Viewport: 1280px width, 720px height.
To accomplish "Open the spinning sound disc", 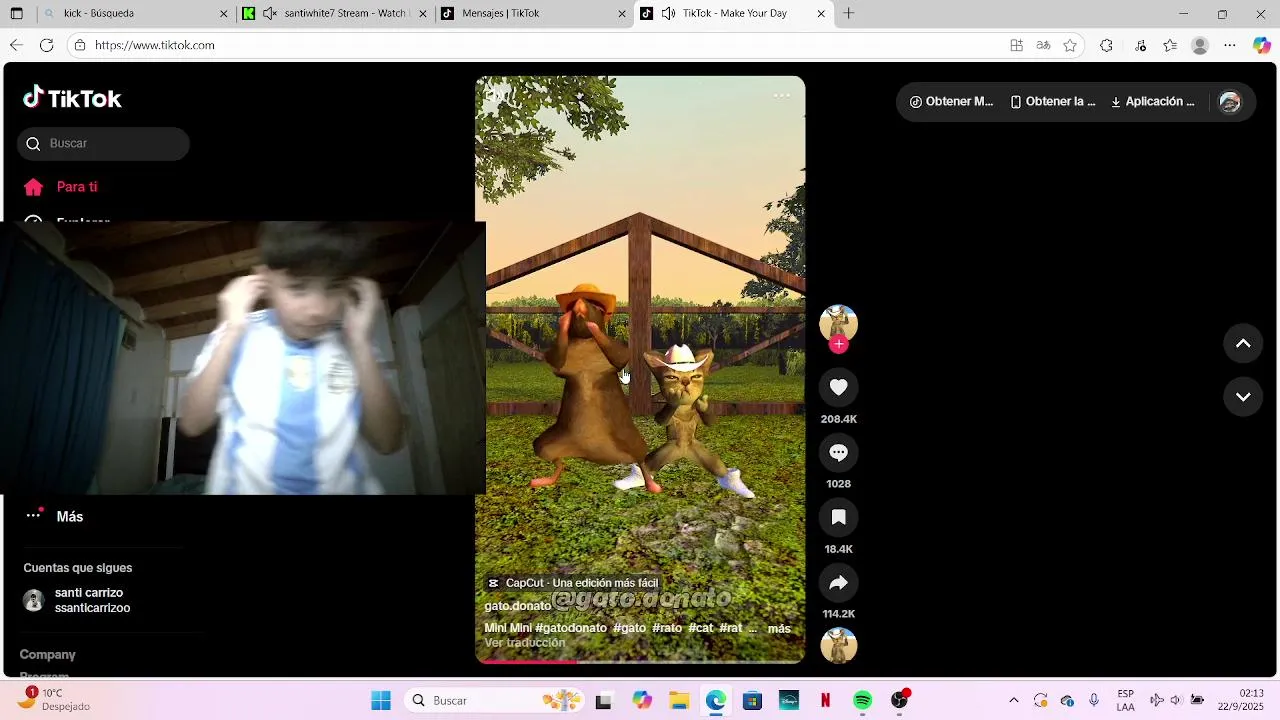I will coord(838,646).
